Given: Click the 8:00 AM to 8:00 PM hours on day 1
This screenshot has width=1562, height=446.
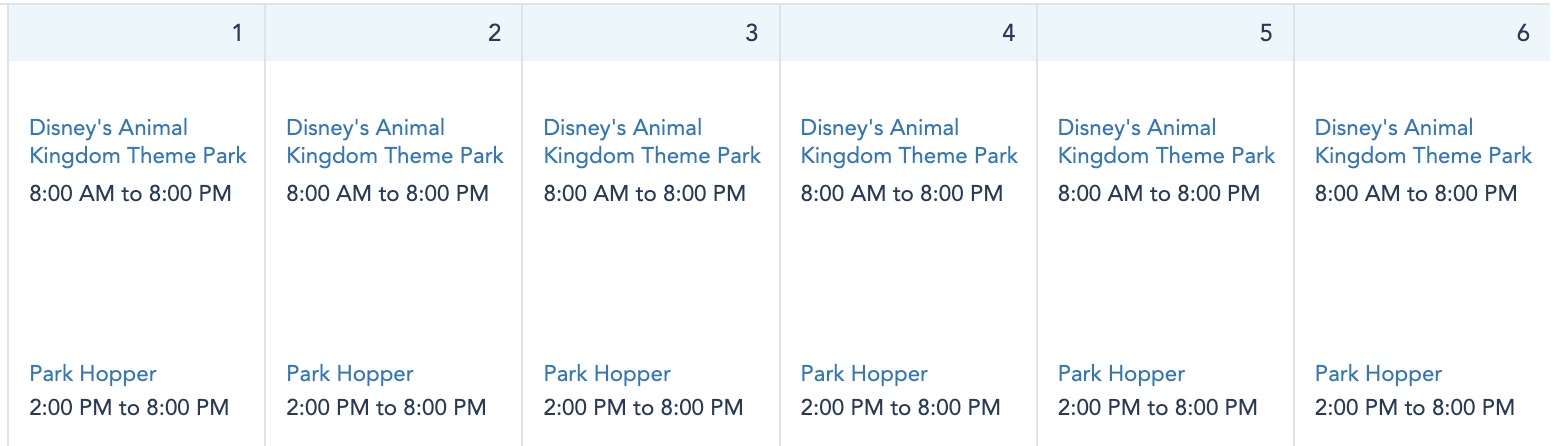Looking at the screenshot, I should [130, 193].
